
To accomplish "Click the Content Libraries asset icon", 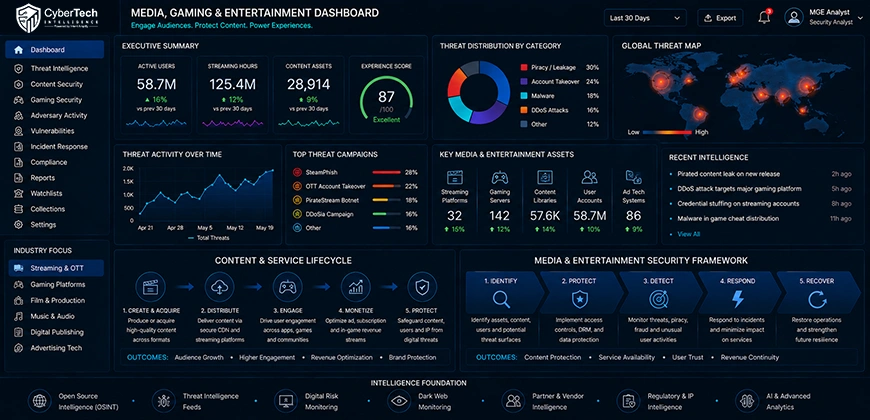I will click(544, 178).
